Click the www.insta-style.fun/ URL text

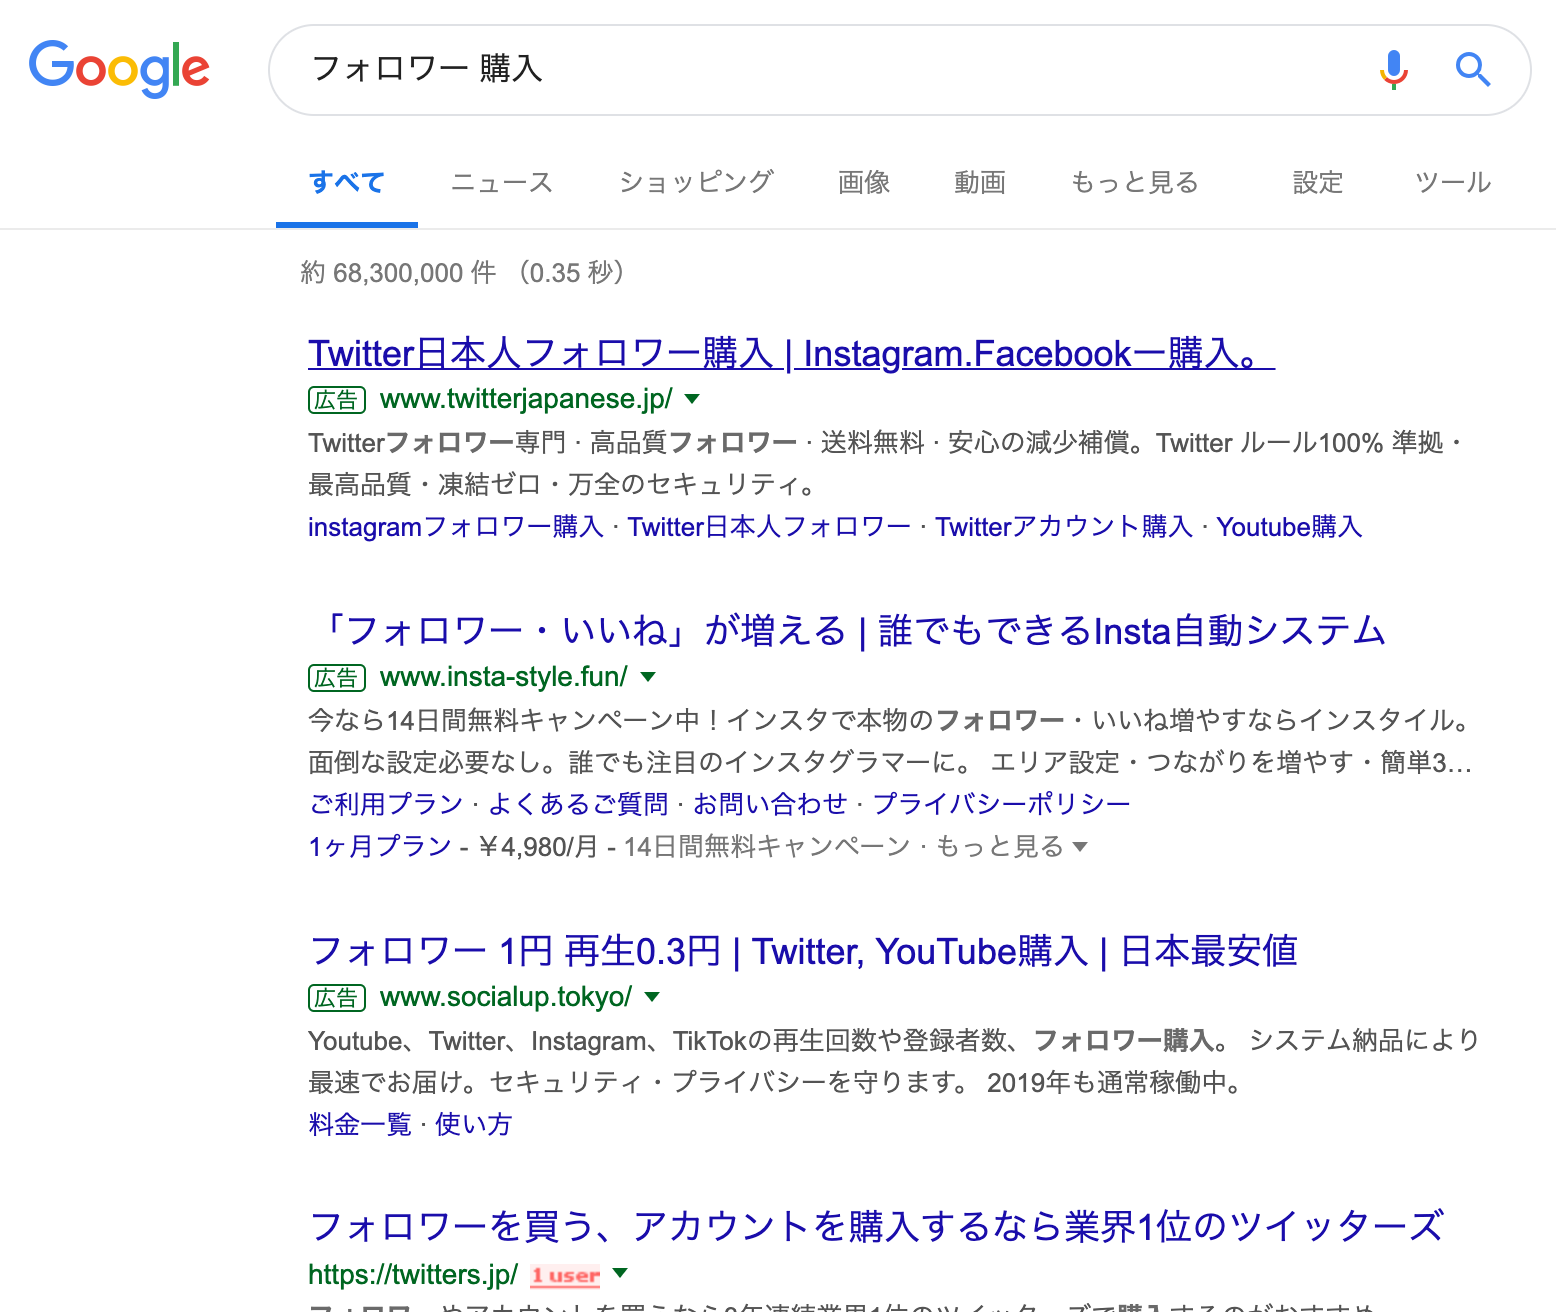[504, 677]
